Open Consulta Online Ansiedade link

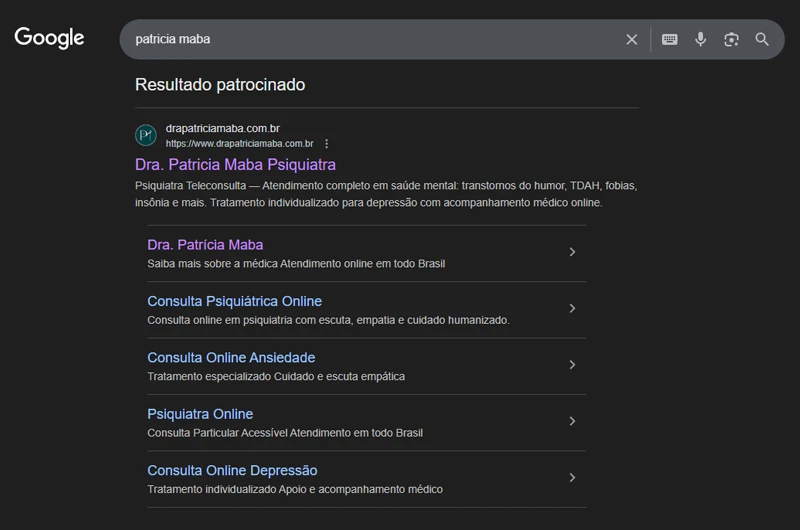[x=231, y=357]
